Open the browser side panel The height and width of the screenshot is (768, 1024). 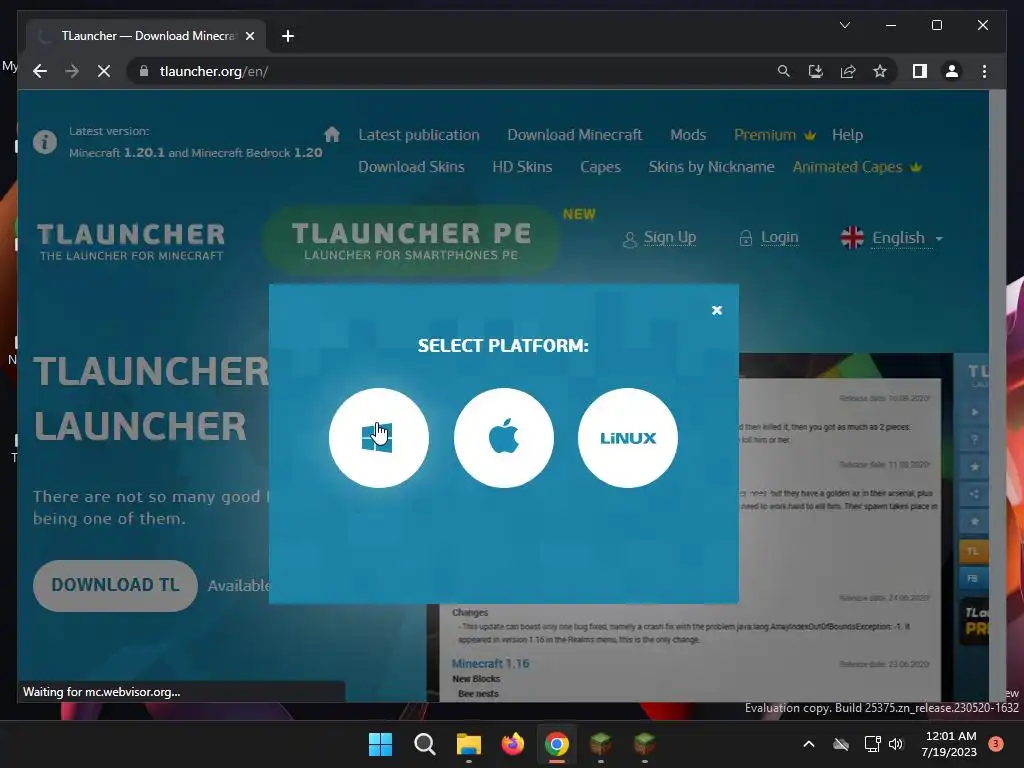[920, 71]
